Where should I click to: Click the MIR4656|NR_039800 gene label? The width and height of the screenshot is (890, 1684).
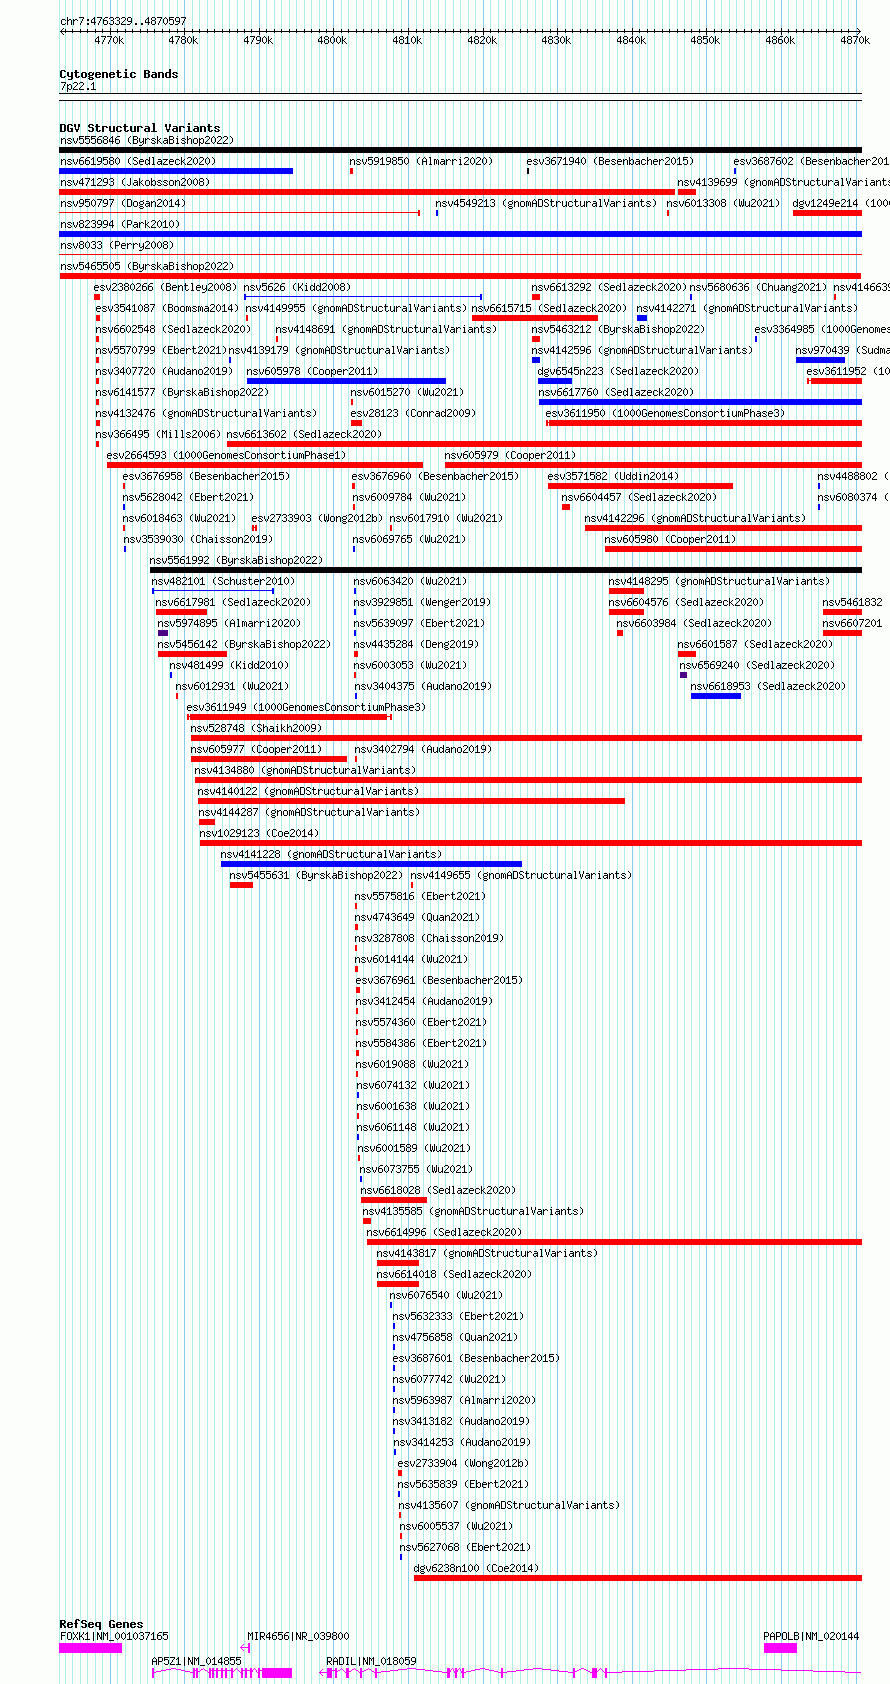click(x=298, y=1636)
